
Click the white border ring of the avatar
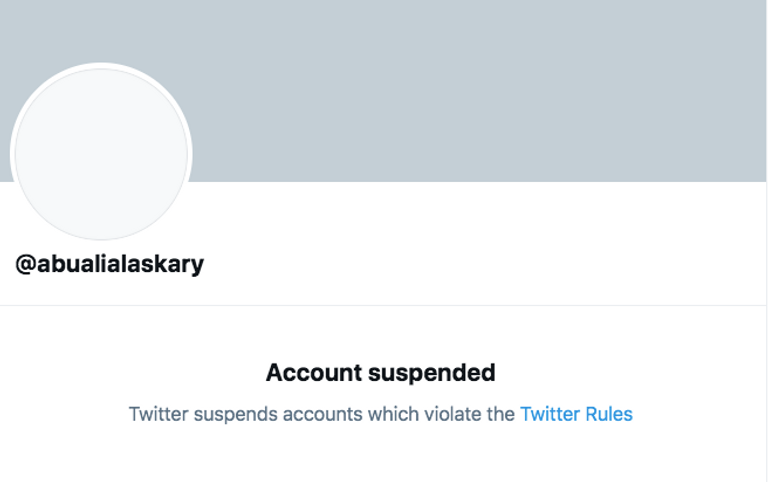pos(101,66)
